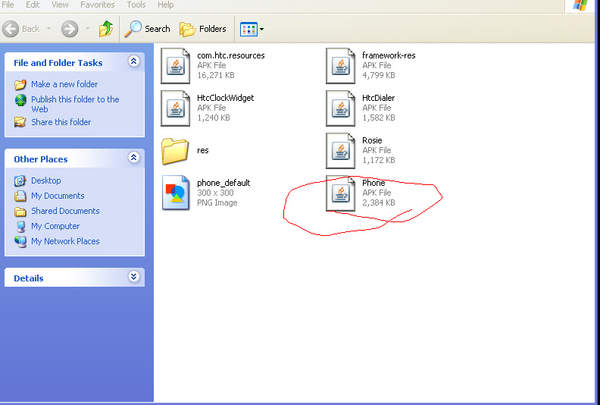Click the My Documents folder icon
600x405 pixels.
click(x=20, y=196)
